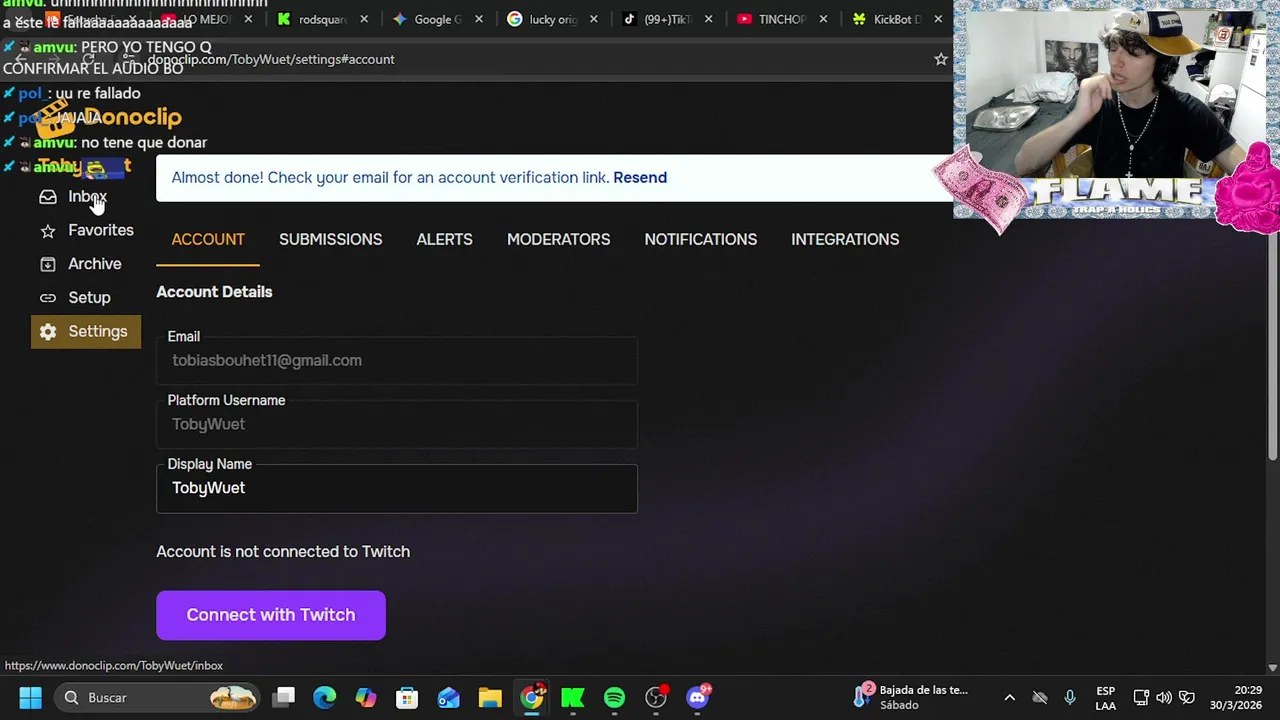Open the Integrations tab
The width and height of the screenshot is (1280, 720).
(x=845, y=240)
